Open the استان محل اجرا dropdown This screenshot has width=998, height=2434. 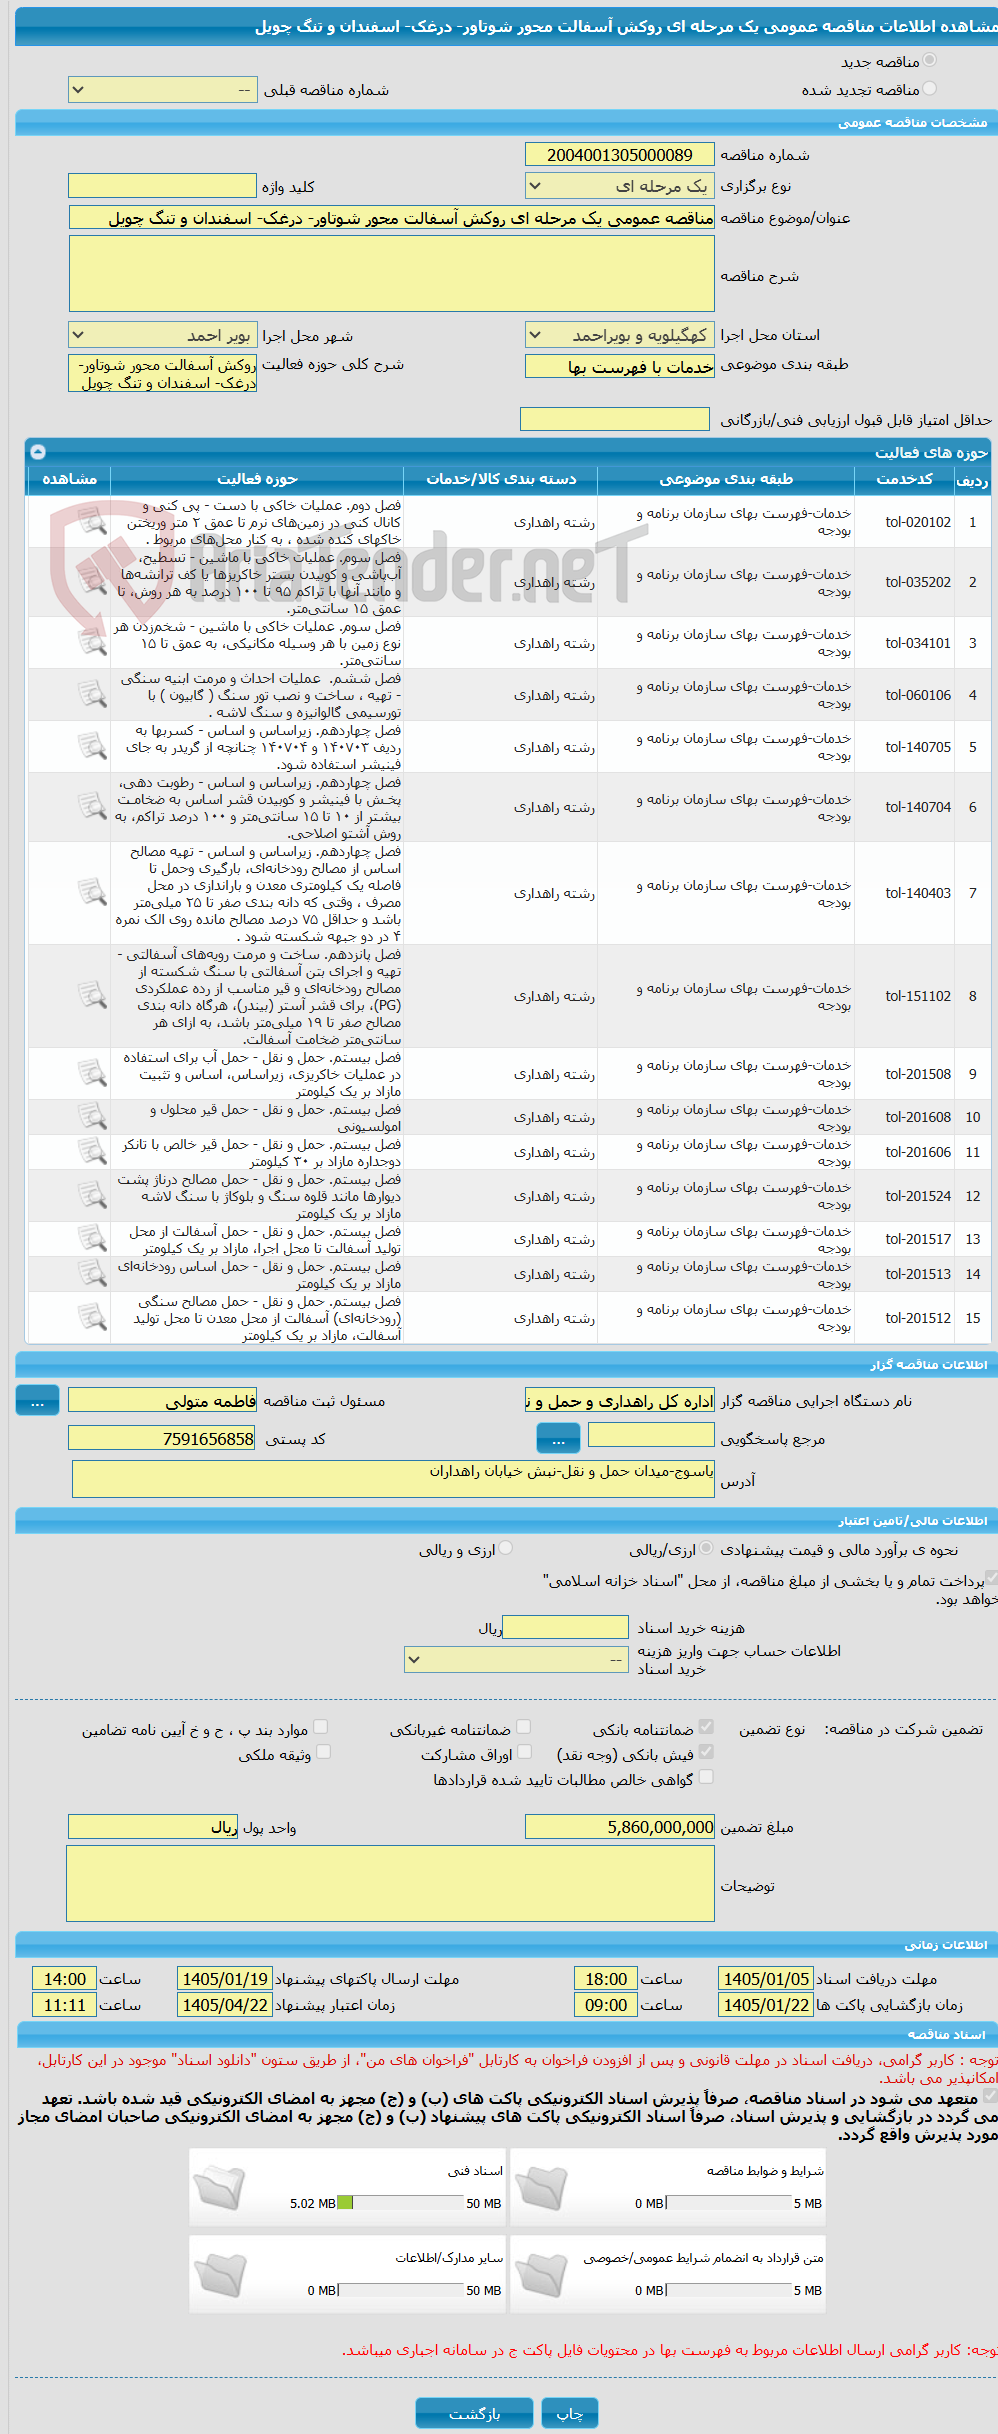pos(620,335)
